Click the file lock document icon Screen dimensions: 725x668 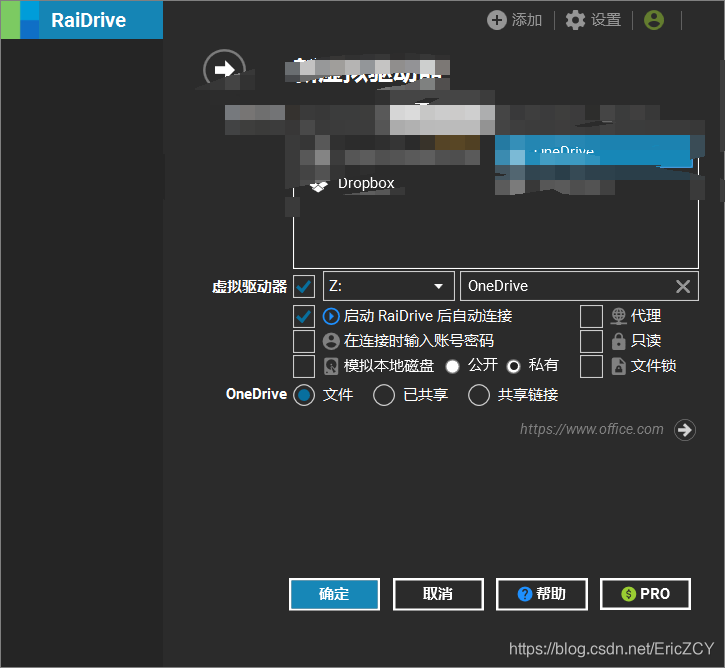click(619, 367)
